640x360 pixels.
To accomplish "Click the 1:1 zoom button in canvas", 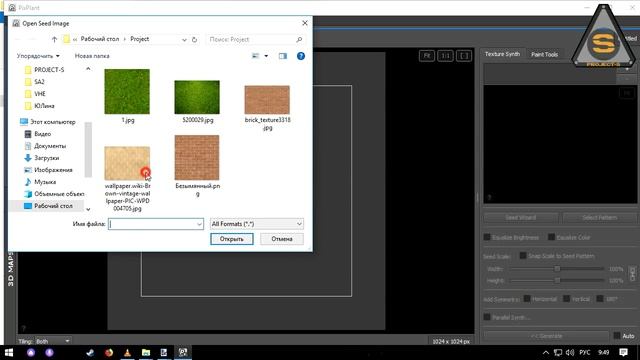I will point(445,56).
